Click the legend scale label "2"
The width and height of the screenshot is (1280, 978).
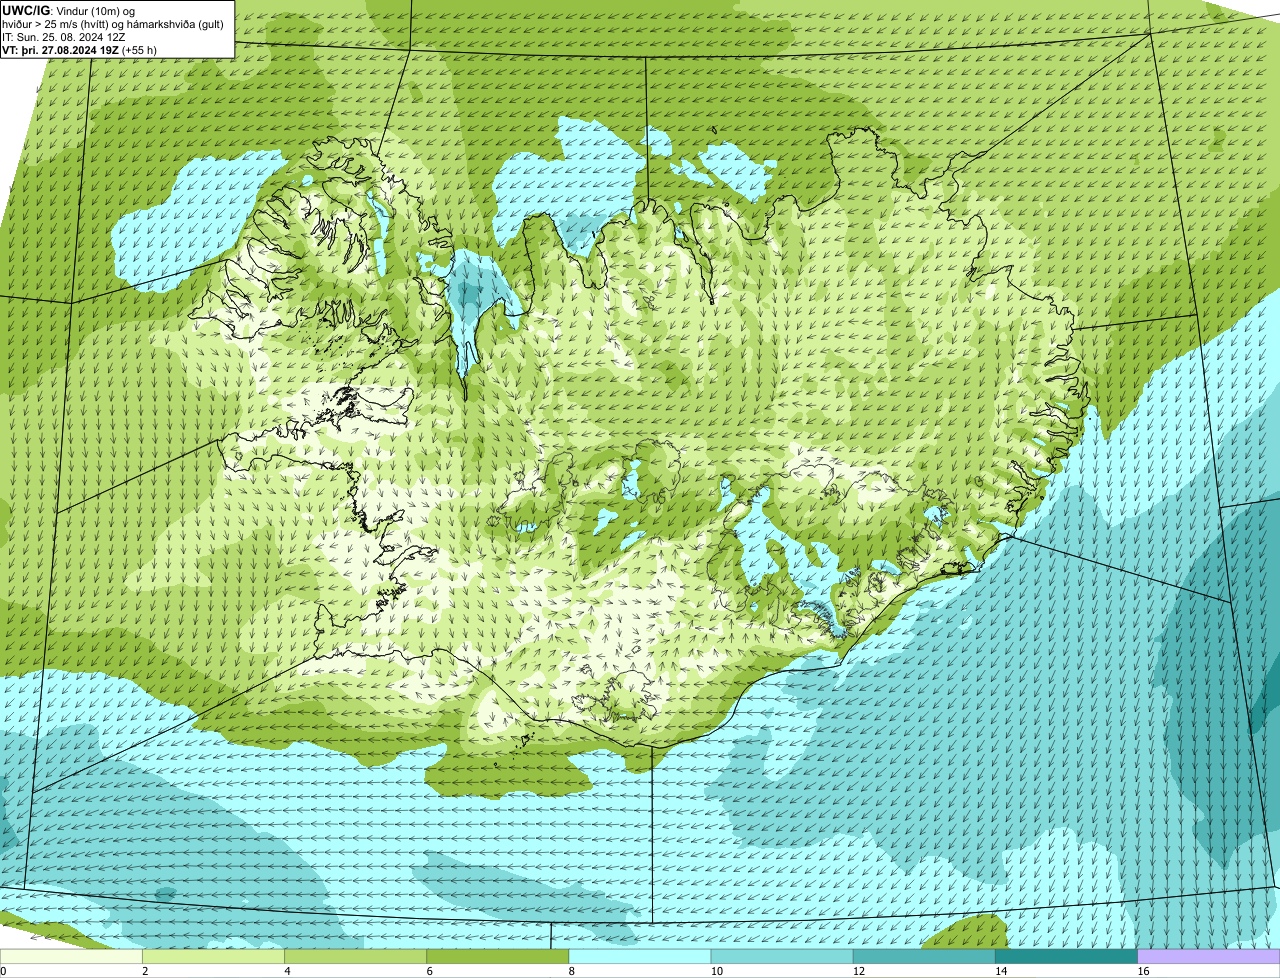[x=145, y=971]
